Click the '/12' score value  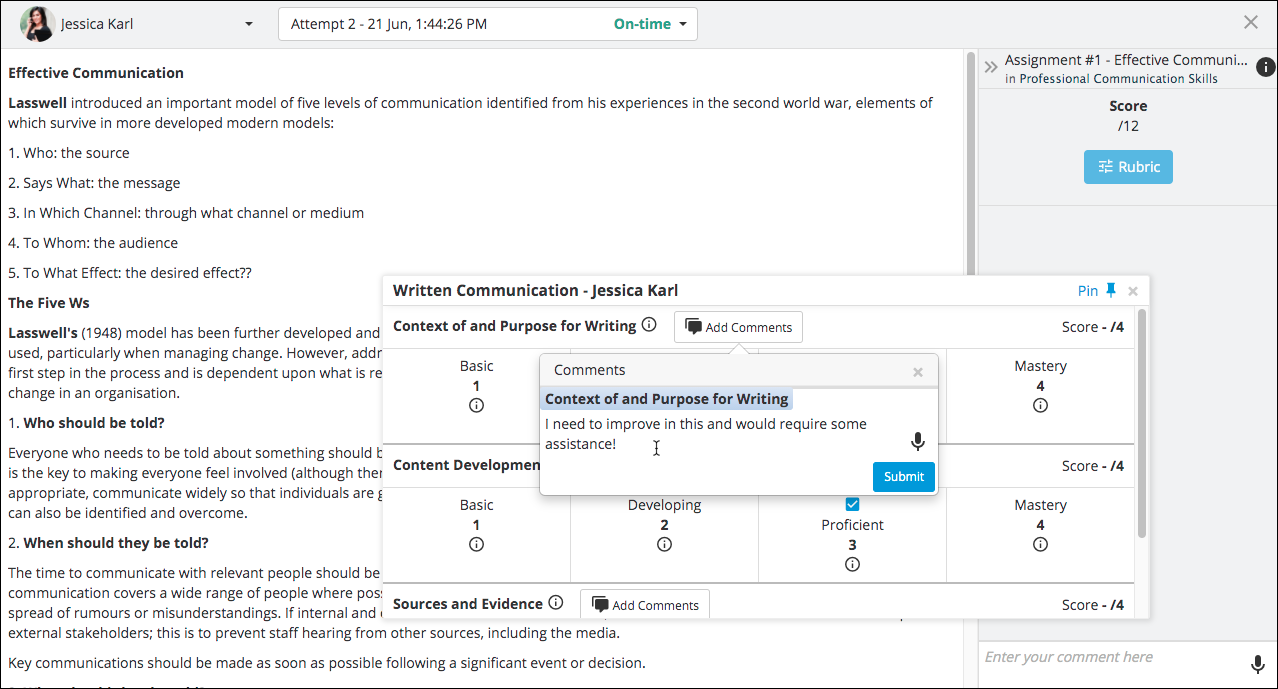coord(1128,126)
